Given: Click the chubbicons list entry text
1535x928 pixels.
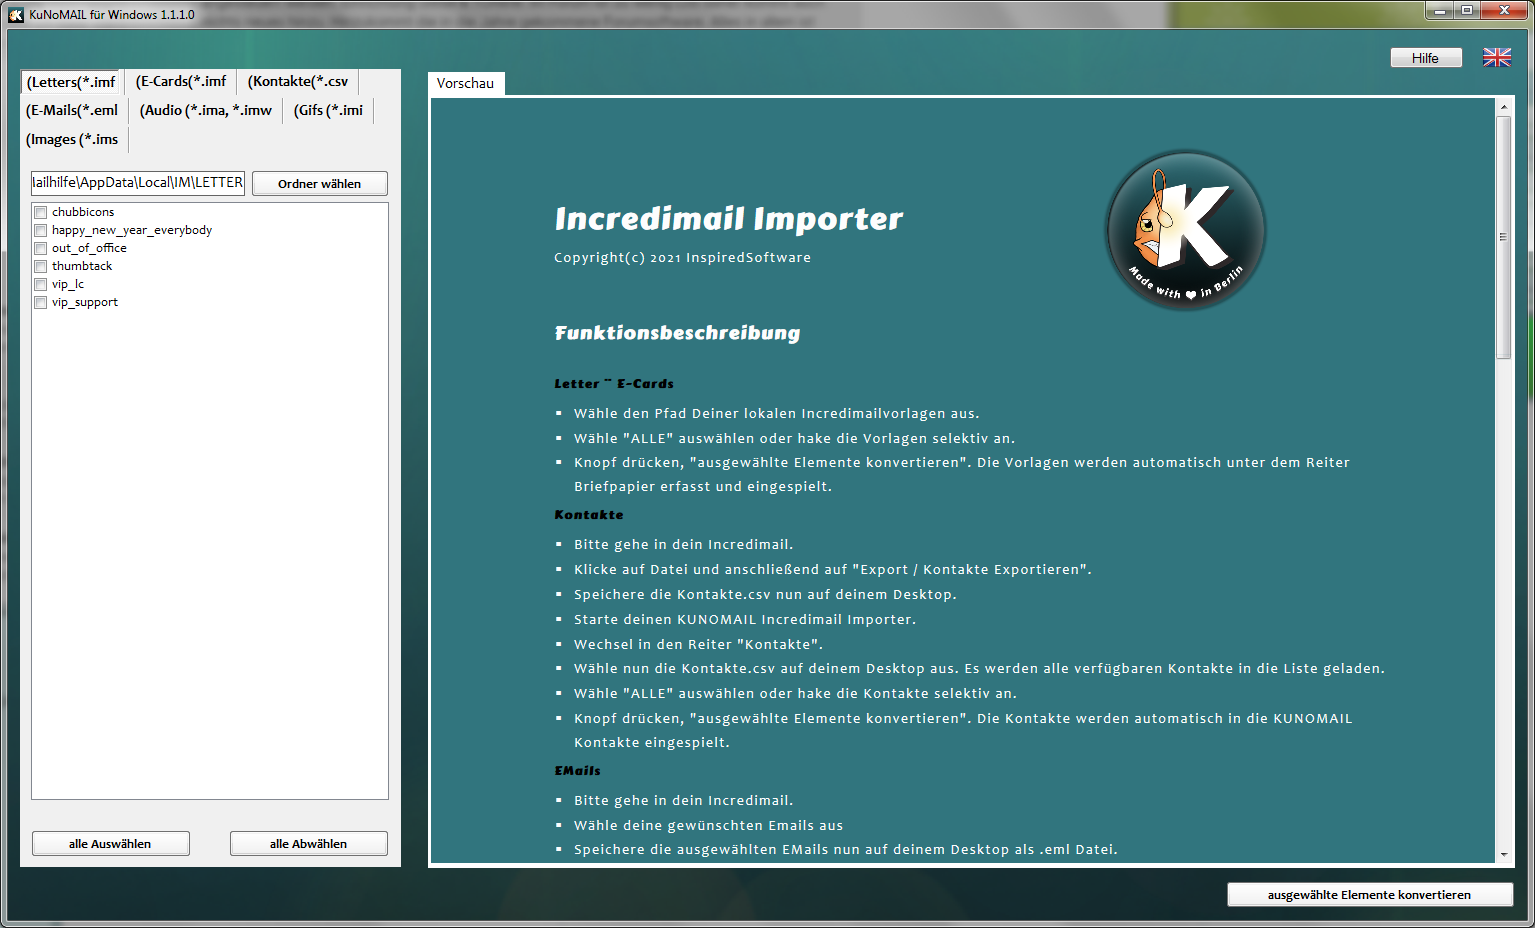Looking at the screenshot, I should pyautogui.click(x=83, y=212).
